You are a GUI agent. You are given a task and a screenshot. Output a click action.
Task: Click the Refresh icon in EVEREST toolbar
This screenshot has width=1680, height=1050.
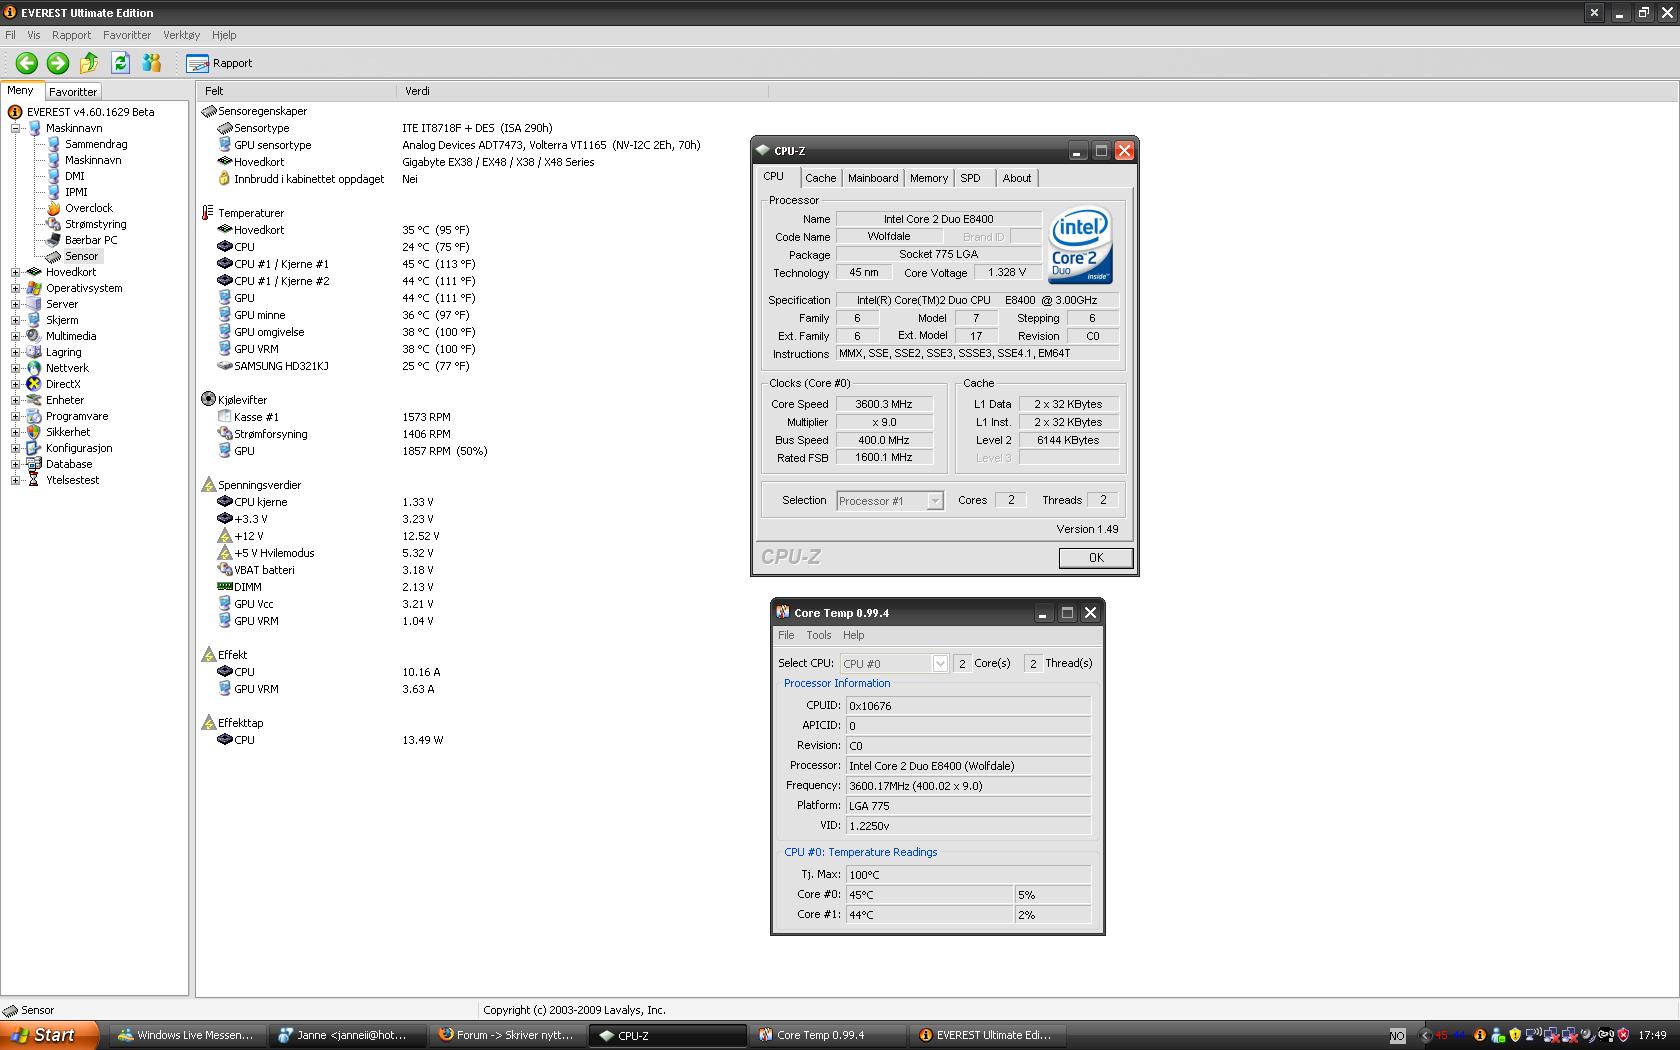pos(121,63)
